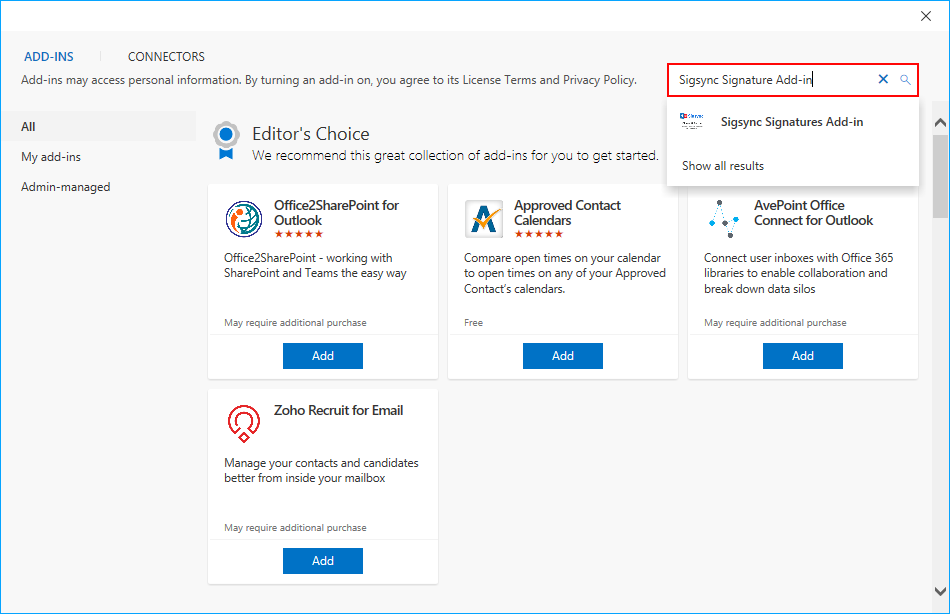Select My add-ins in the sidebar
Image resolution: width=950 pixels, height=614 pixels.
(51, 157)
